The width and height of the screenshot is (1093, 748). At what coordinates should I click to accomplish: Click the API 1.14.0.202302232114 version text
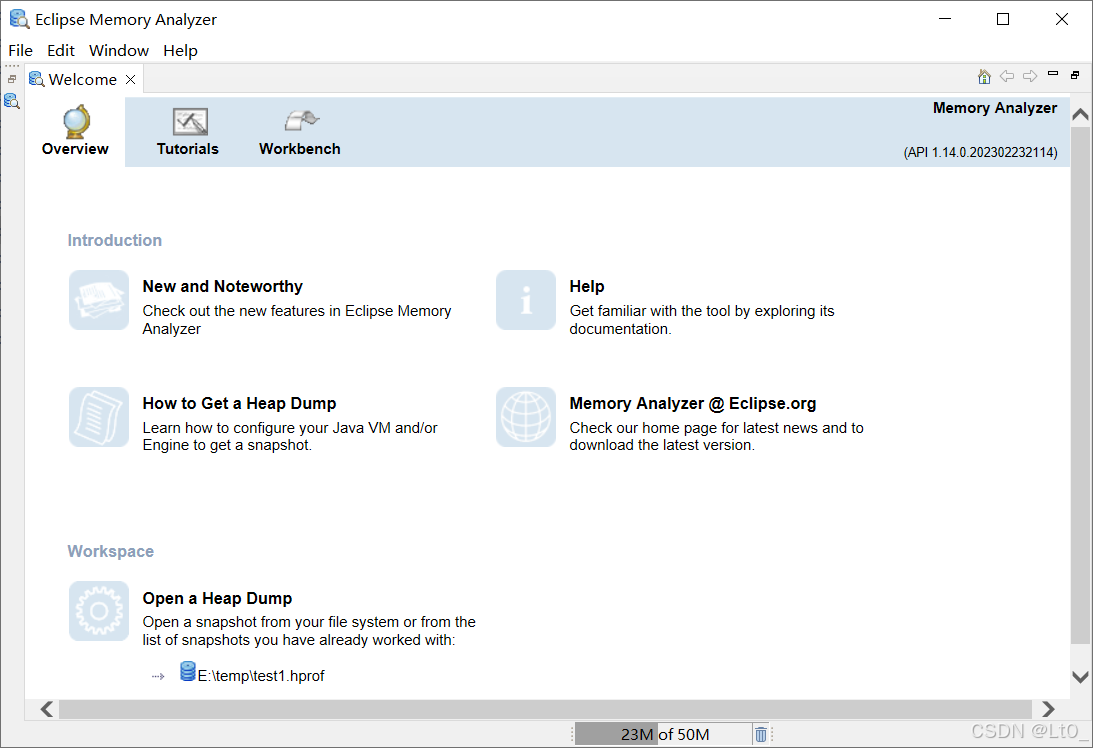(980, 152)
